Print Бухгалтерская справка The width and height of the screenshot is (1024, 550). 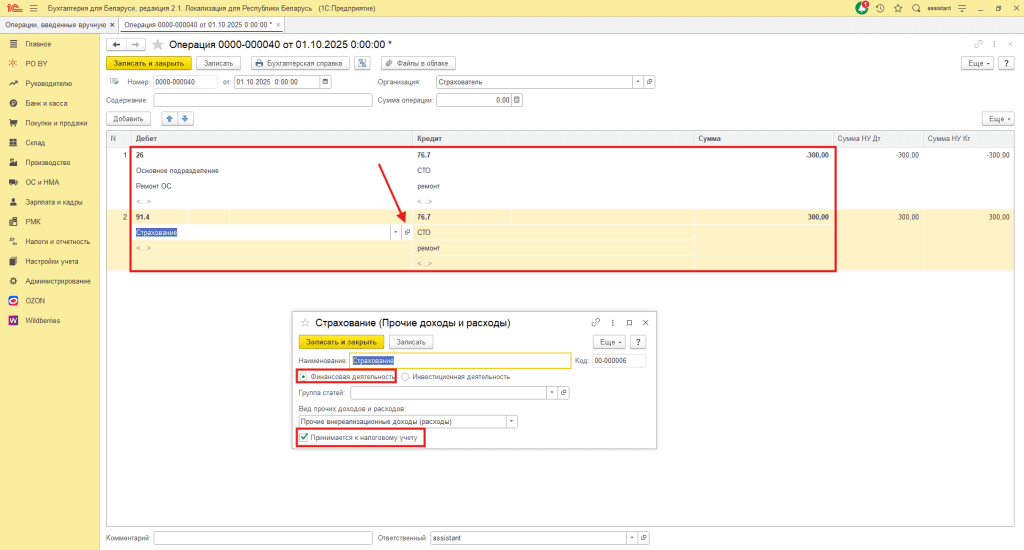coord(300,63)
